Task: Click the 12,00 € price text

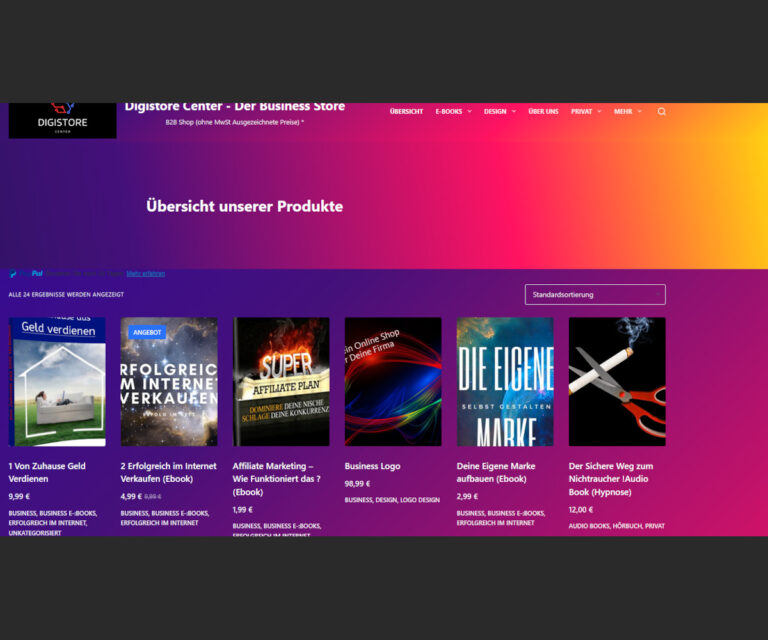Action: point(580,510)
